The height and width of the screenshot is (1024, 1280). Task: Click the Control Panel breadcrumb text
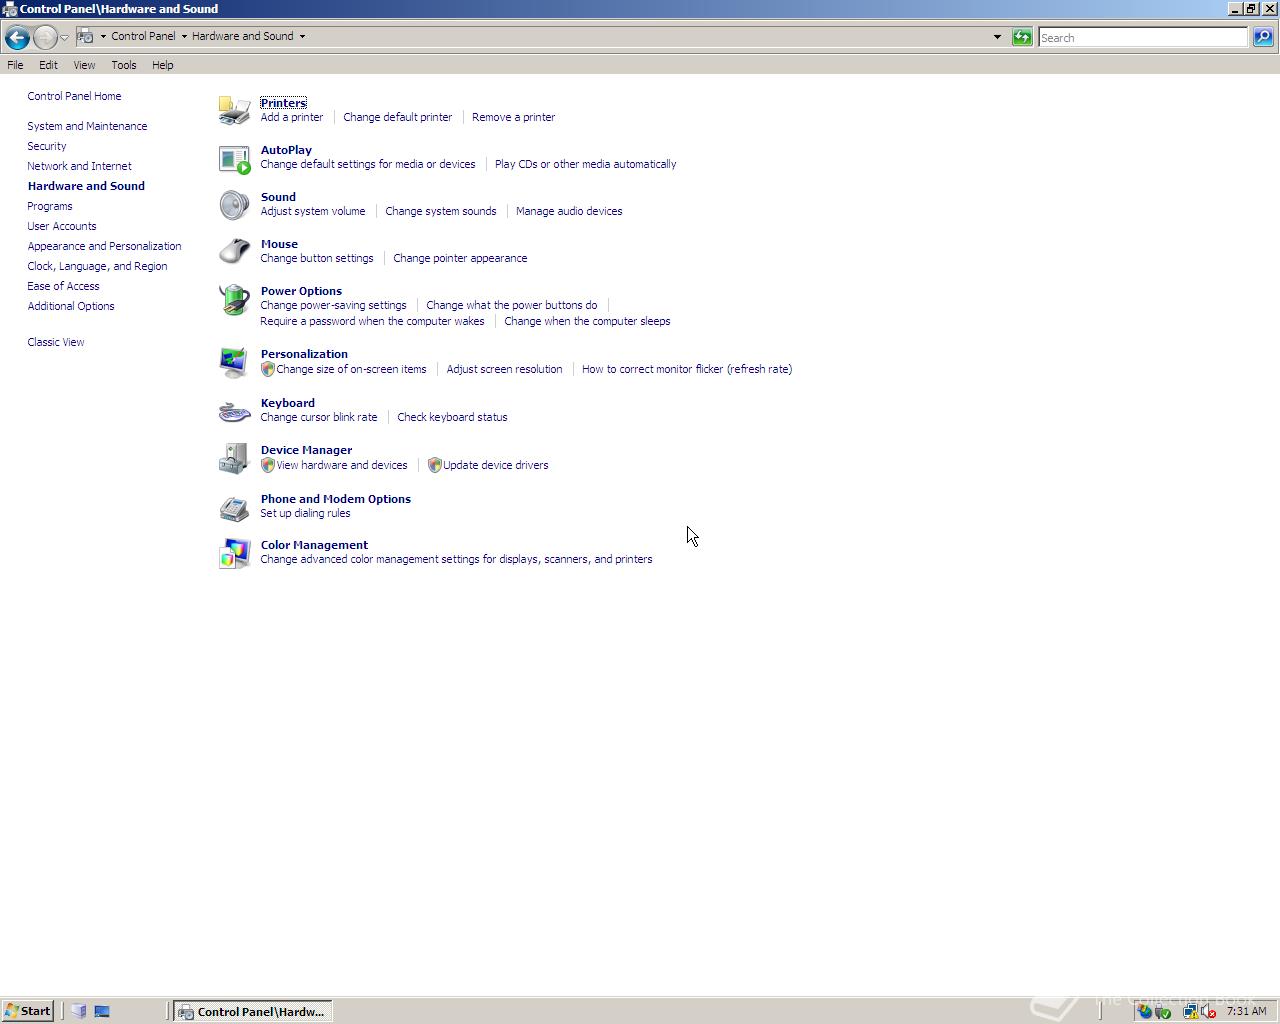[x=142, y=36]
